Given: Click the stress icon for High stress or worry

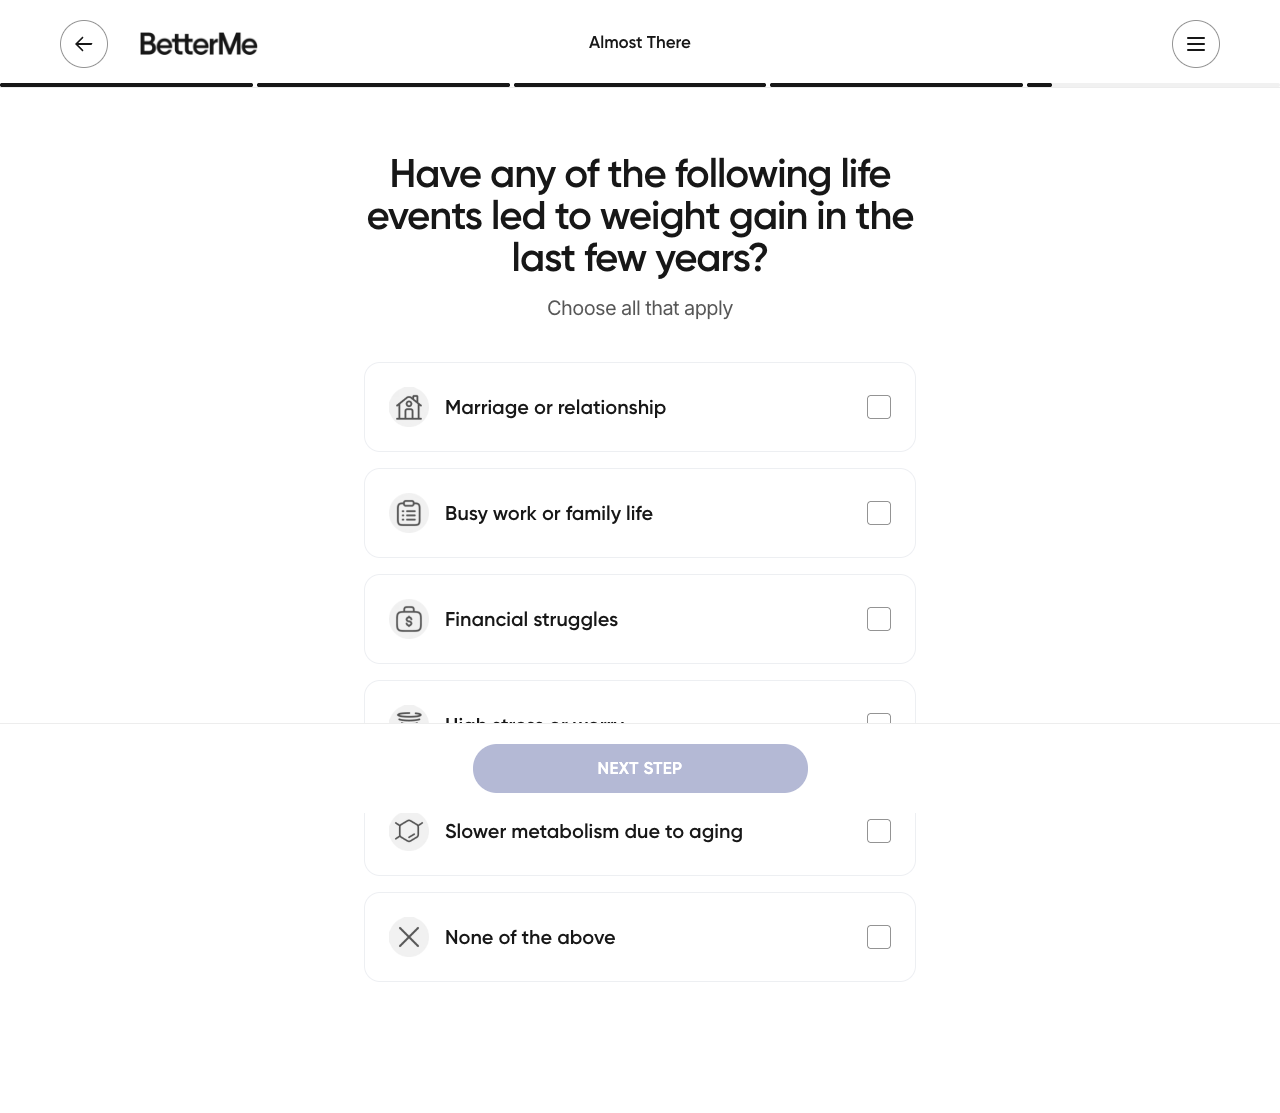Looking at the screenshot, I should tap(409, 722).
